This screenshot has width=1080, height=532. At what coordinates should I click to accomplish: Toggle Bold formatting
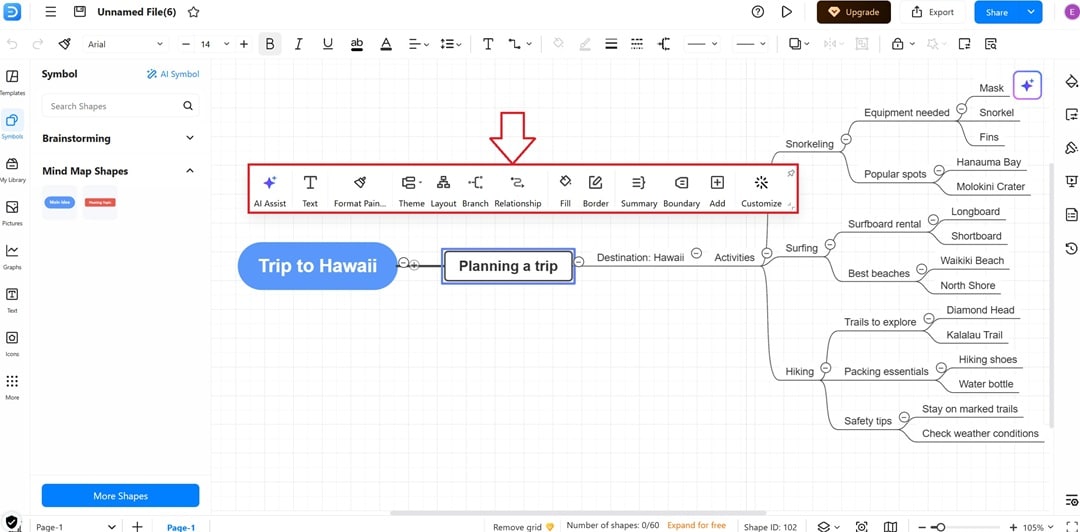270,44
